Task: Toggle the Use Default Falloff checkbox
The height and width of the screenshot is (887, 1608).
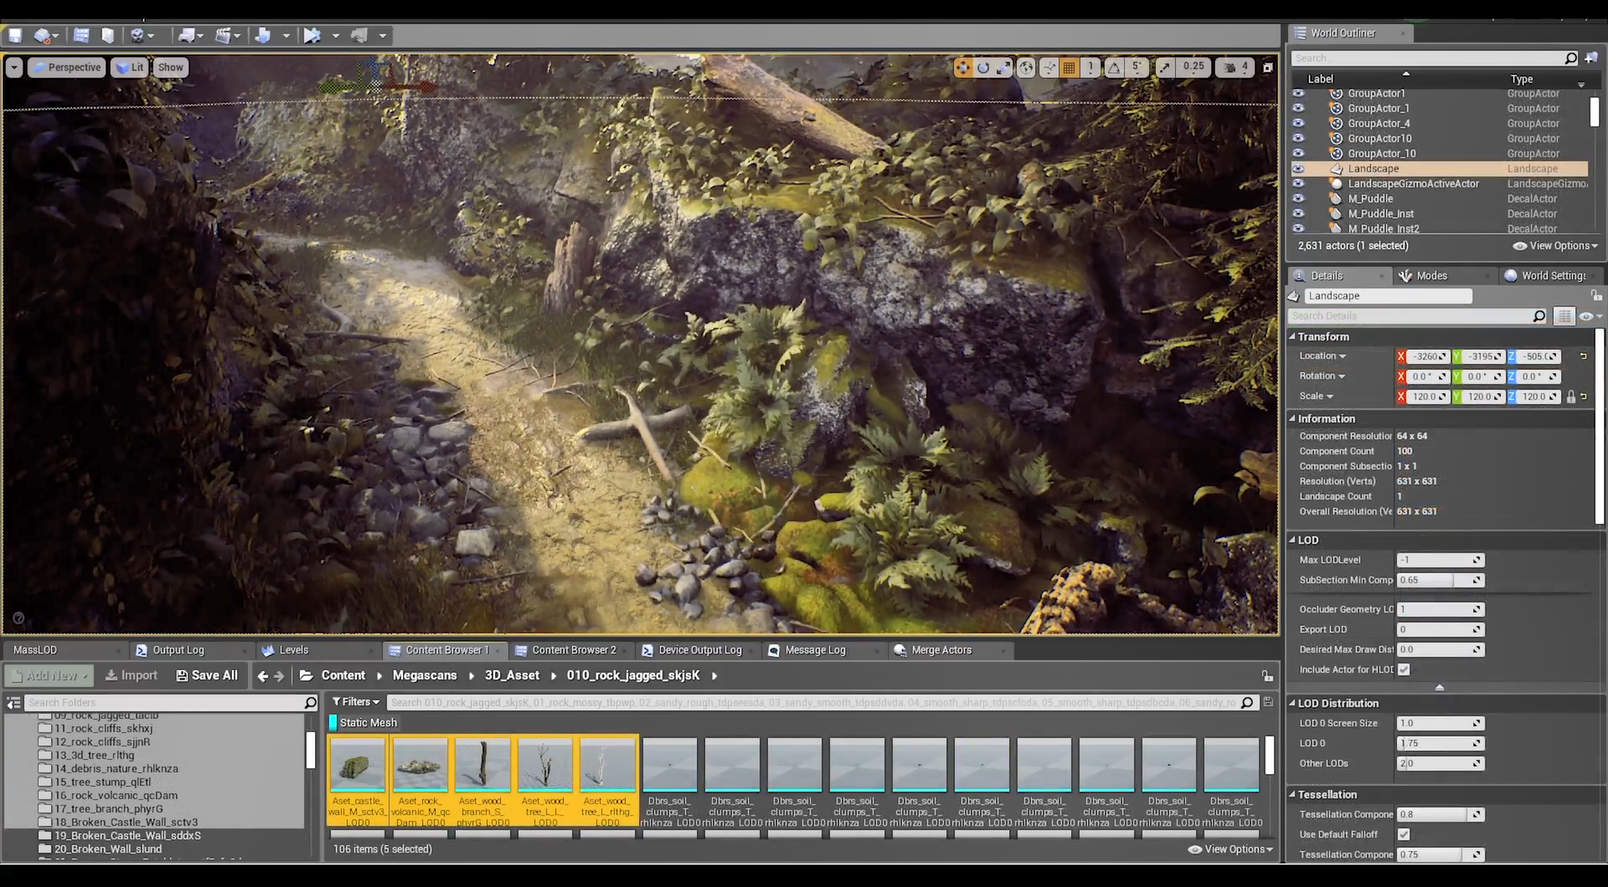Action: [x=1404, y=834]
